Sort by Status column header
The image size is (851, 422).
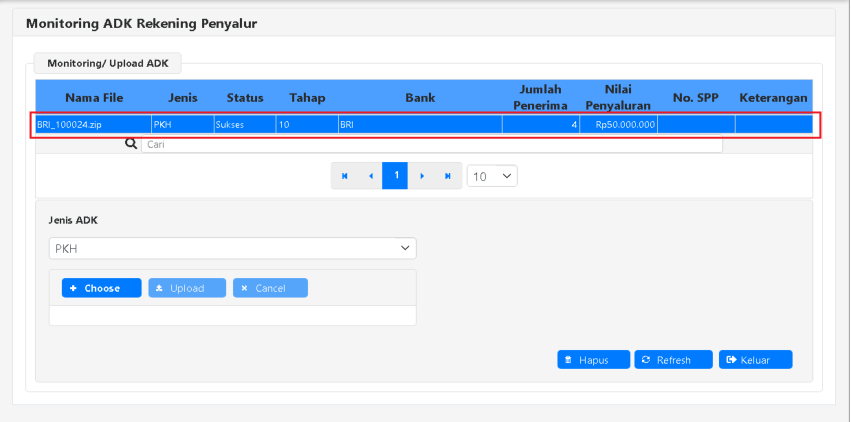(x=245, y=98)
